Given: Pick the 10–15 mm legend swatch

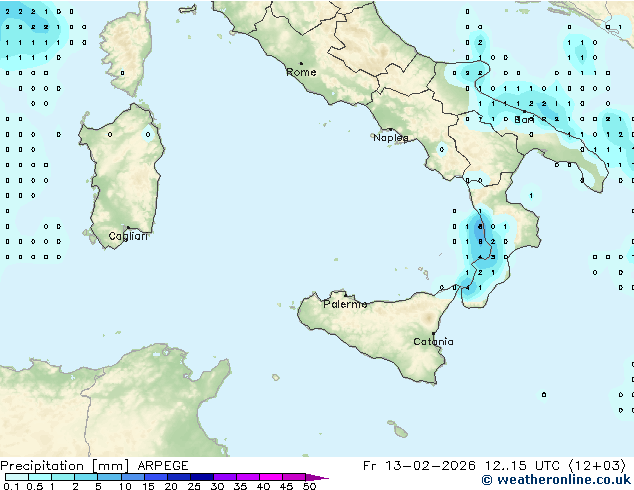Looking at the screenshot, I should pyautogui.click(x=132, y=477).
